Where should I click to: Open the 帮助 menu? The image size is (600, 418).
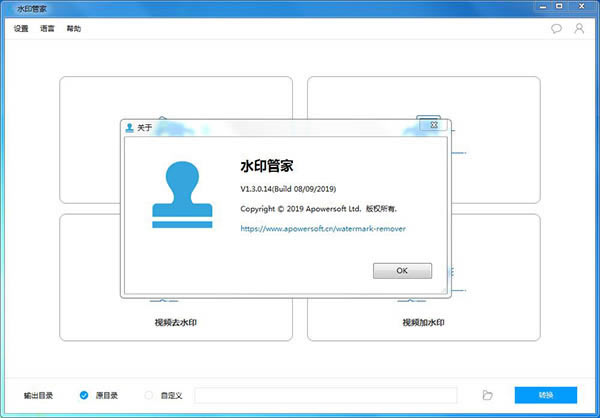(x=74, y=29)
